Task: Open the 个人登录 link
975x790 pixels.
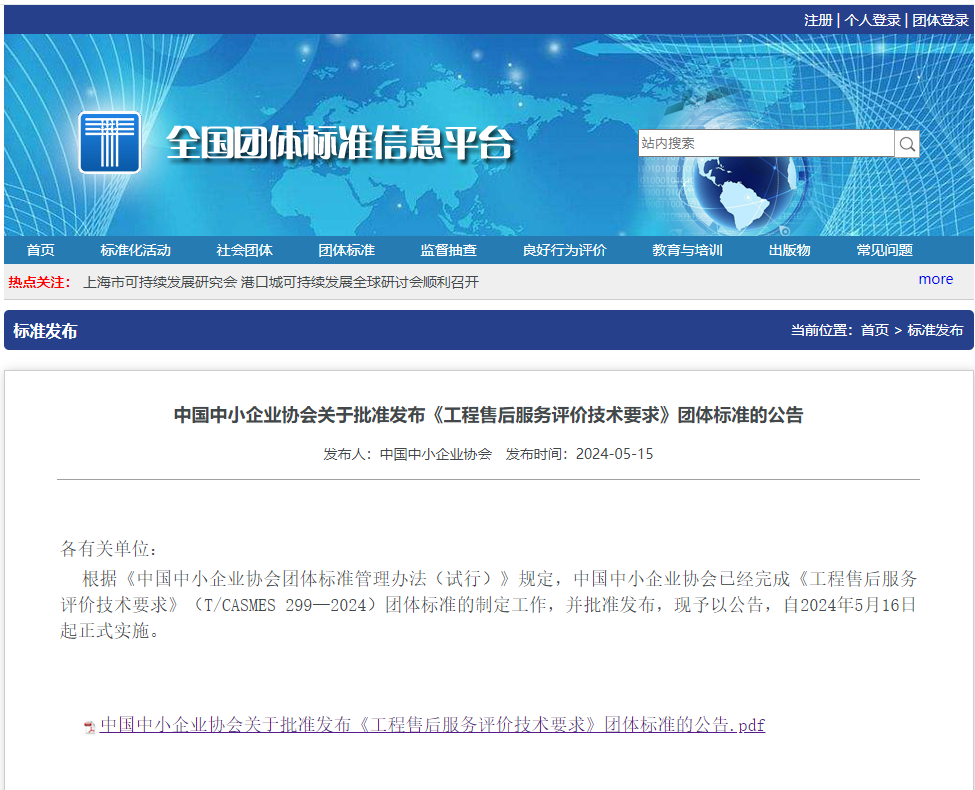Action: pyautogui.click(x=872, y=20)
